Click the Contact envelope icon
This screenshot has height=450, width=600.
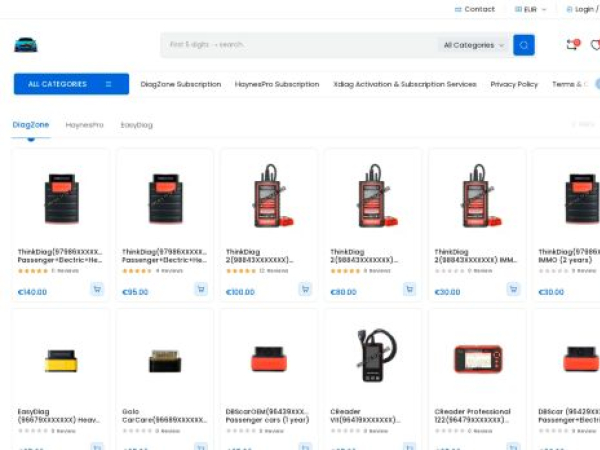(x=458, y=10)
